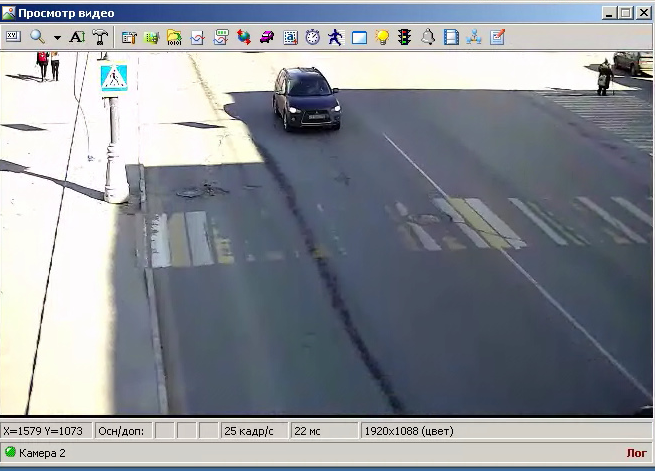Click the network diagram icon

[474, 37]
